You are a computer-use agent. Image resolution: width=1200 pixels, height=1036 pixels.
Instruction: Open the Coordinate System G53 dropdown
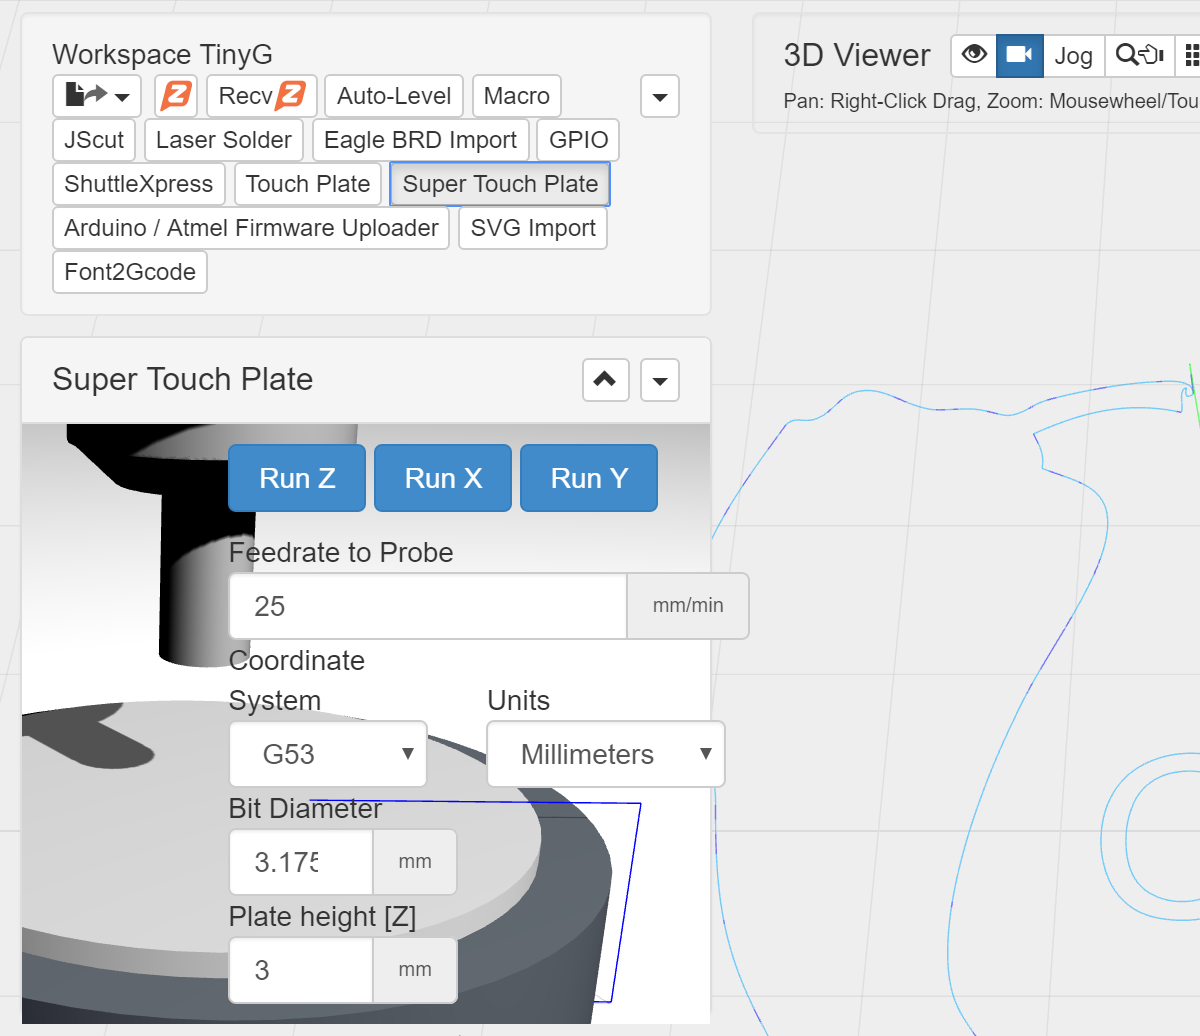pyautogui.click(x=328, y=754)
